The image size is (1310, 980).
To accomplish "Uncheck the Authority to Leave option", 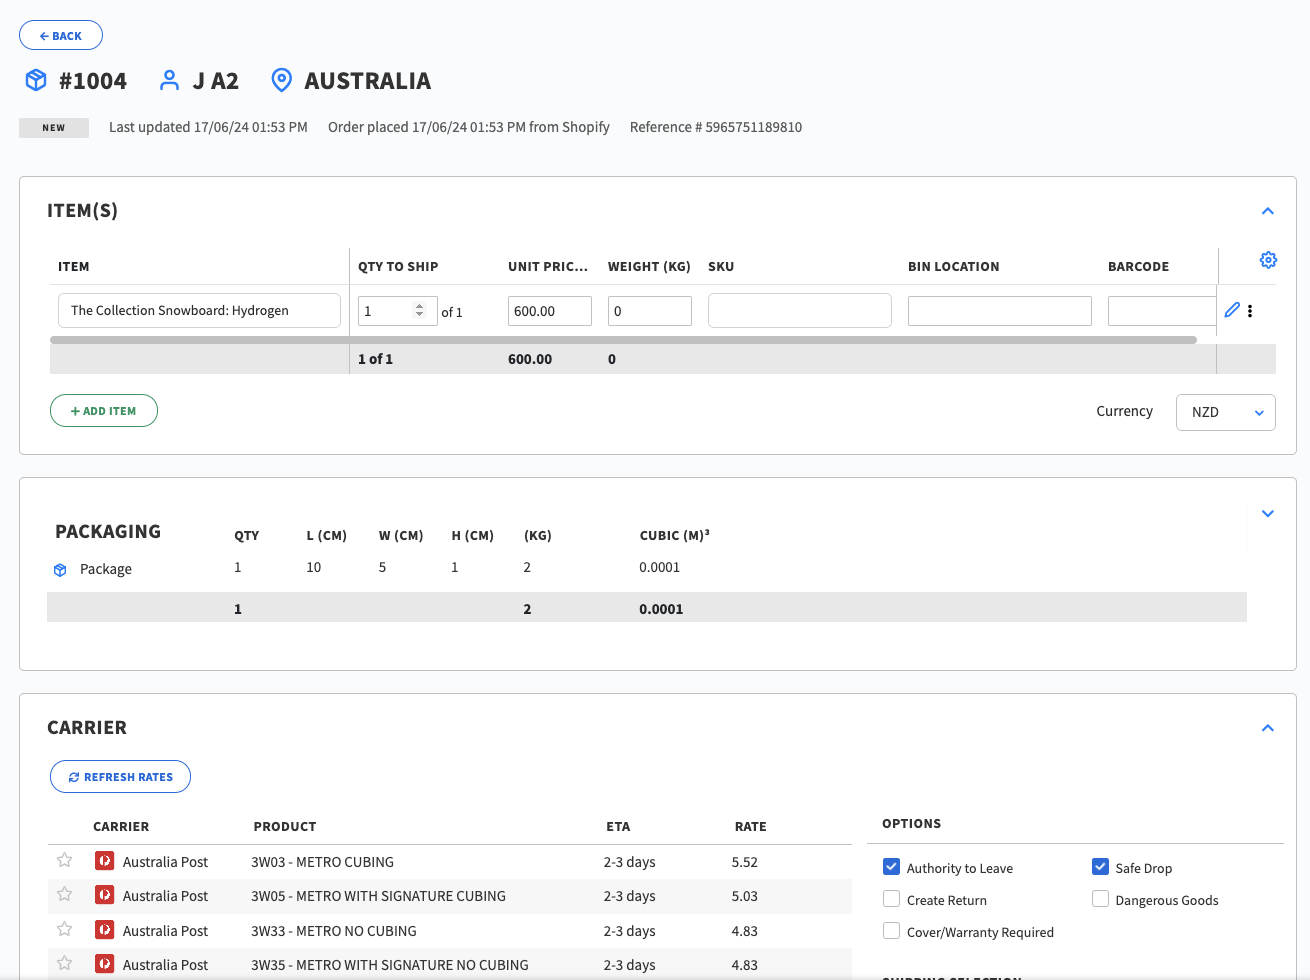I will coord(892,867).
